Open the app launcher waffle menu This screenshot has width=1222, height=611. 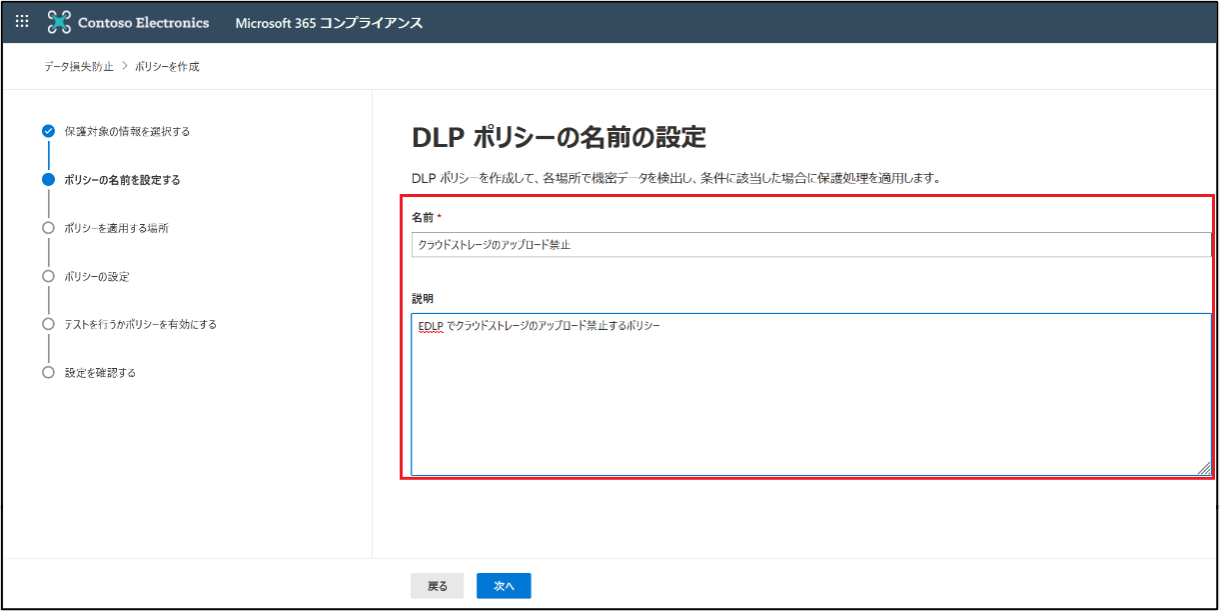[22, 22]
